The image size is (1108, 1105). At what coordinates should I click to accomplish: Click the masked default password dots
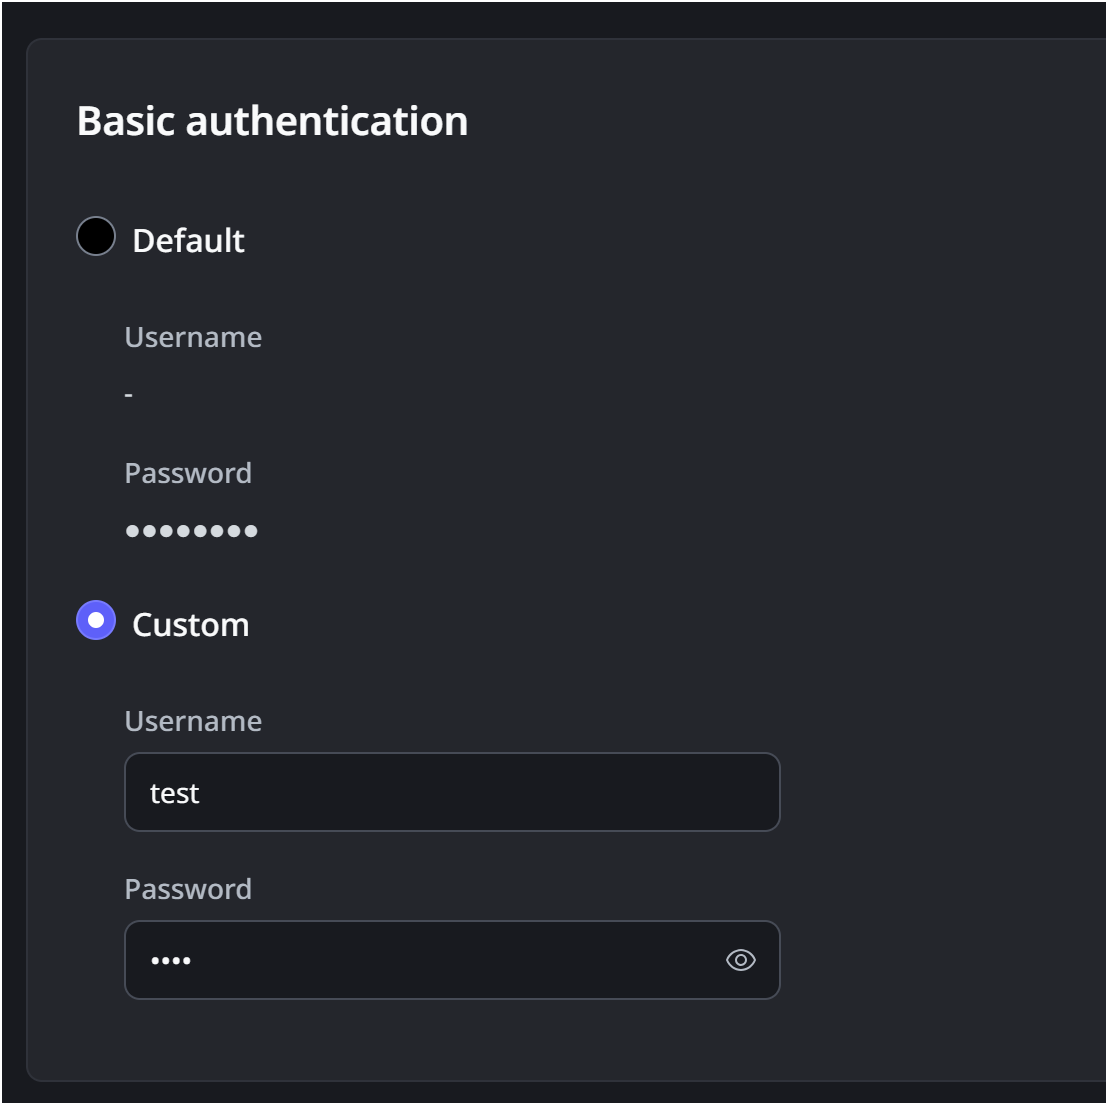point(191,531)
